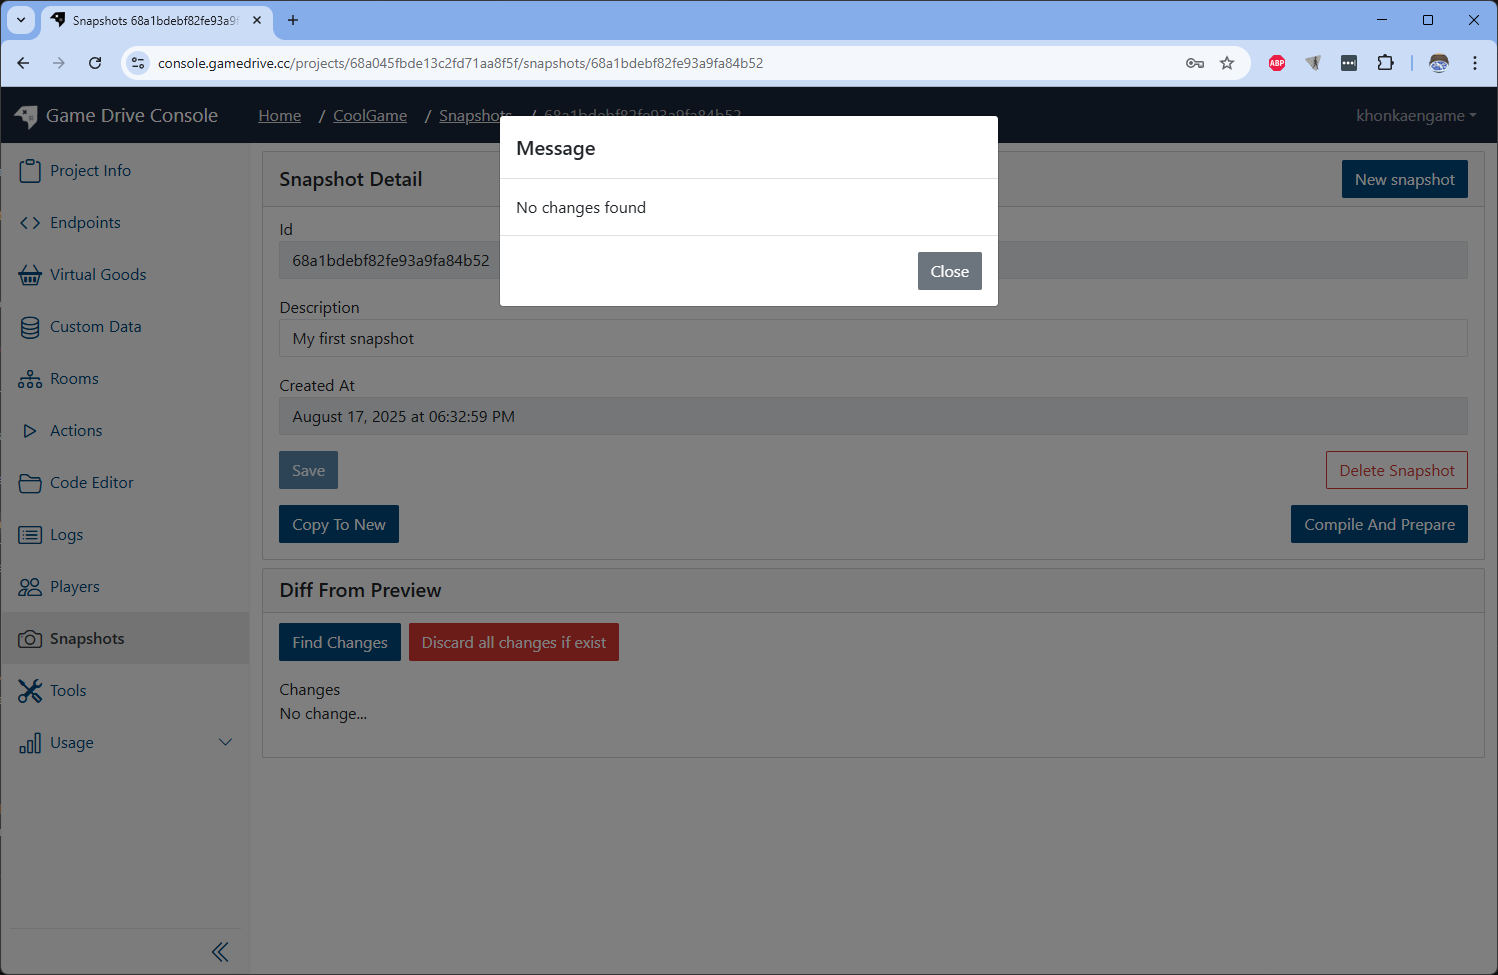Select Snapshots in the sidebar menu
1498x975 pixels.
[87, 639]
